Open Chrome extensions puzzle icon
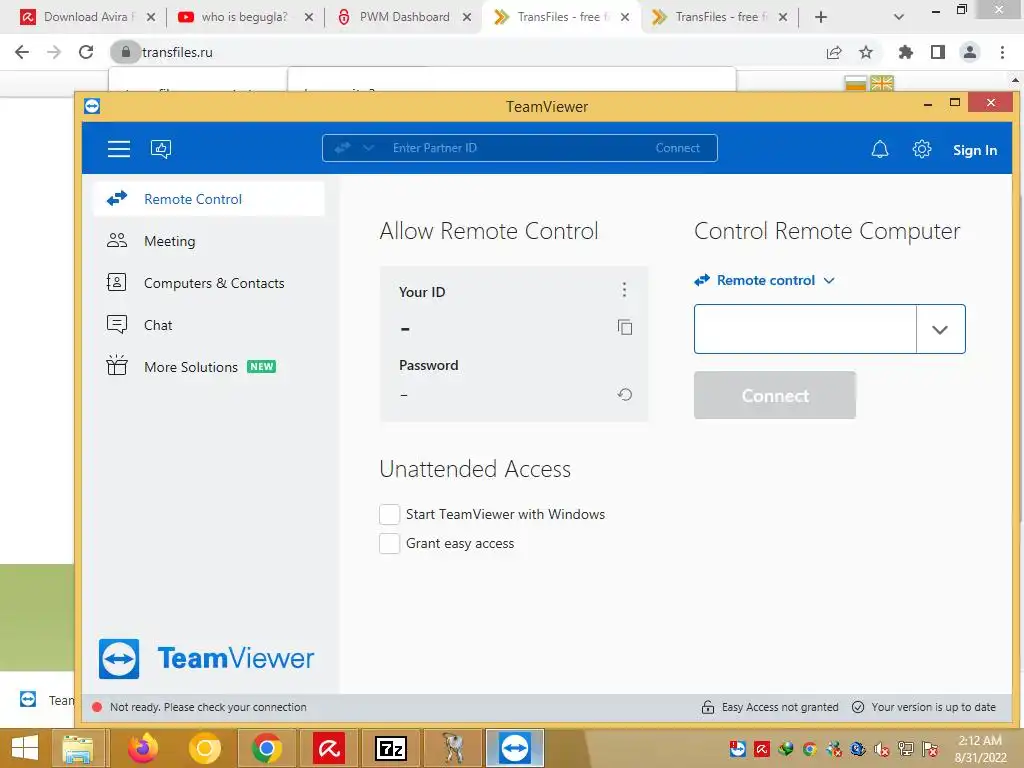This screenshot has height=768, width=1024. point(905,52)
